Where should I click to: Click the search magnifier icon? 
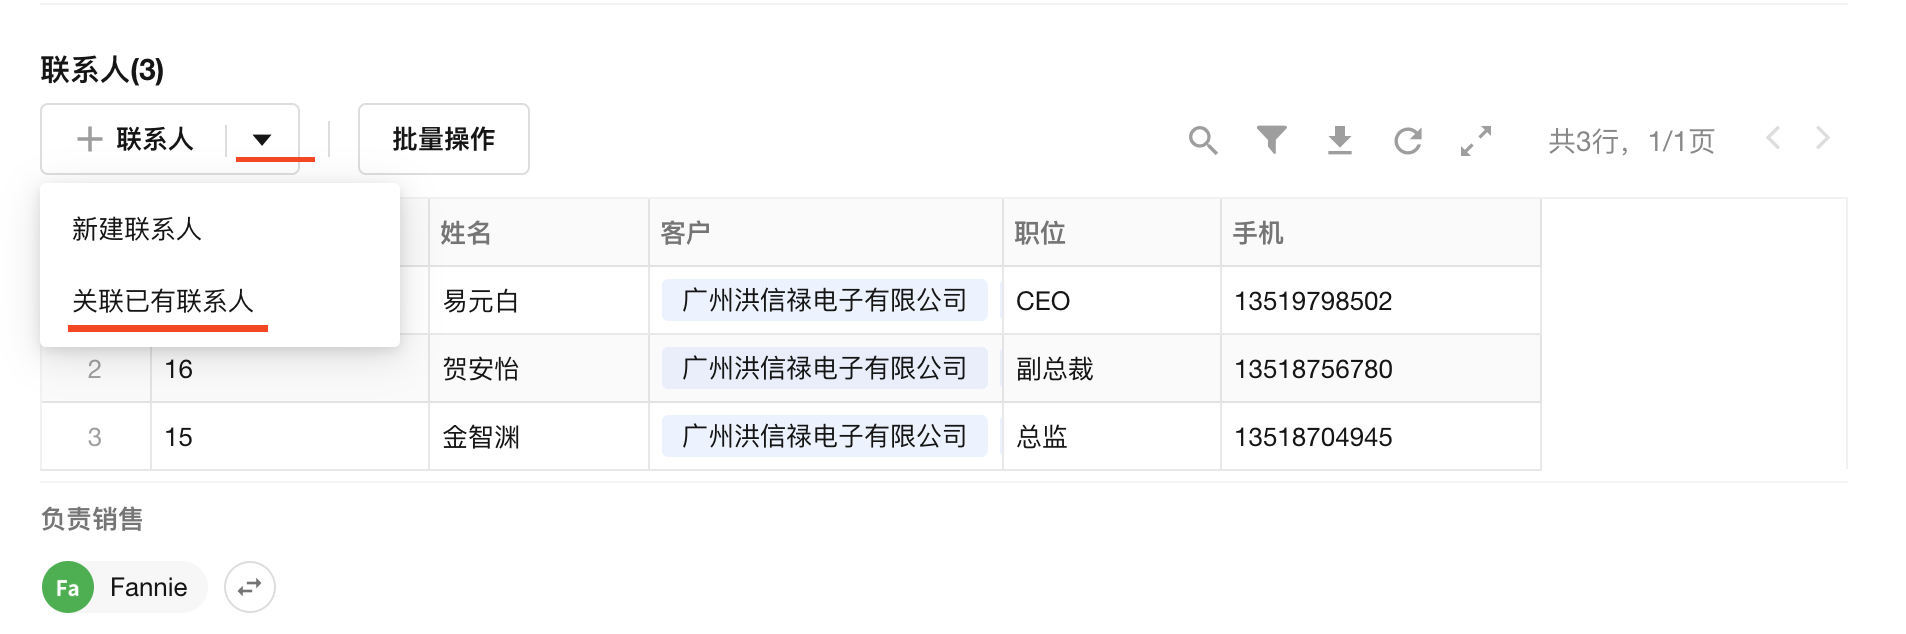(x=1203, y=141)
